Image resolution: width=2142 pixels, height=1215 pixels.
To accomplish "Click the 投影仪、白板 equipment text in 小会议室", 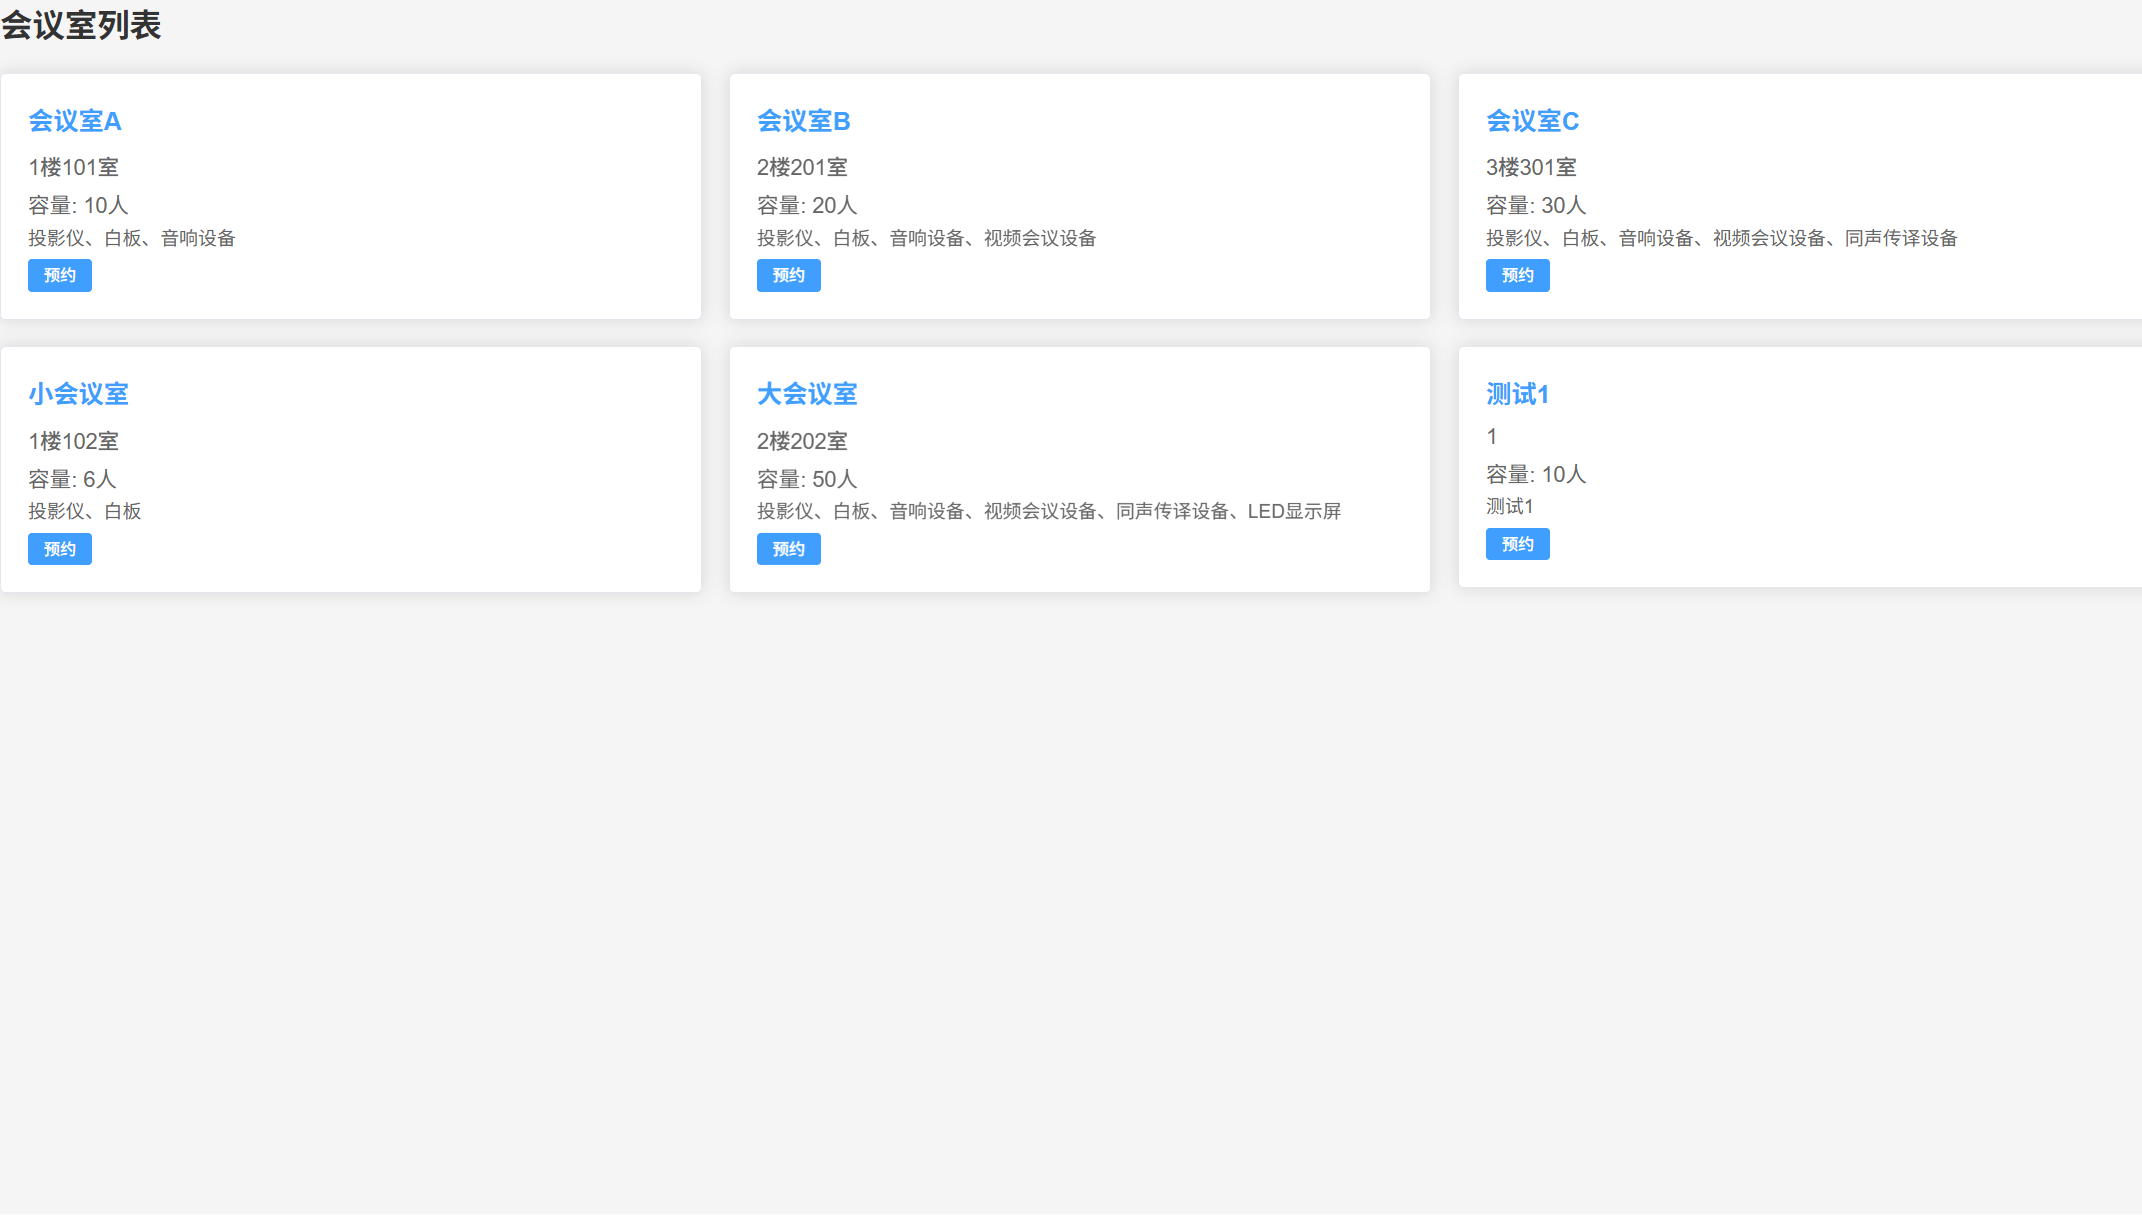I will pos(85,511).
